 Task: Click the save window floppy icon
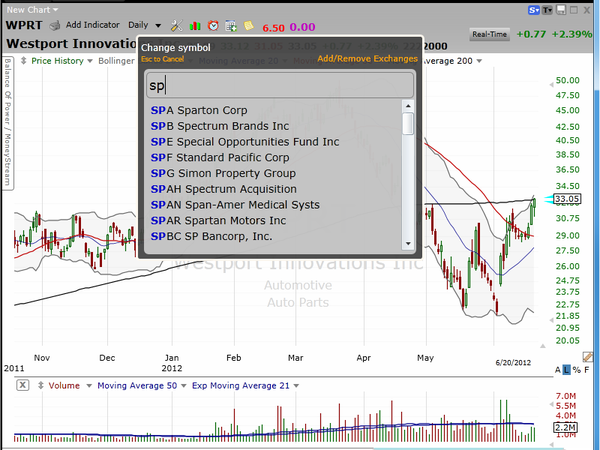[x=561, y=10]
